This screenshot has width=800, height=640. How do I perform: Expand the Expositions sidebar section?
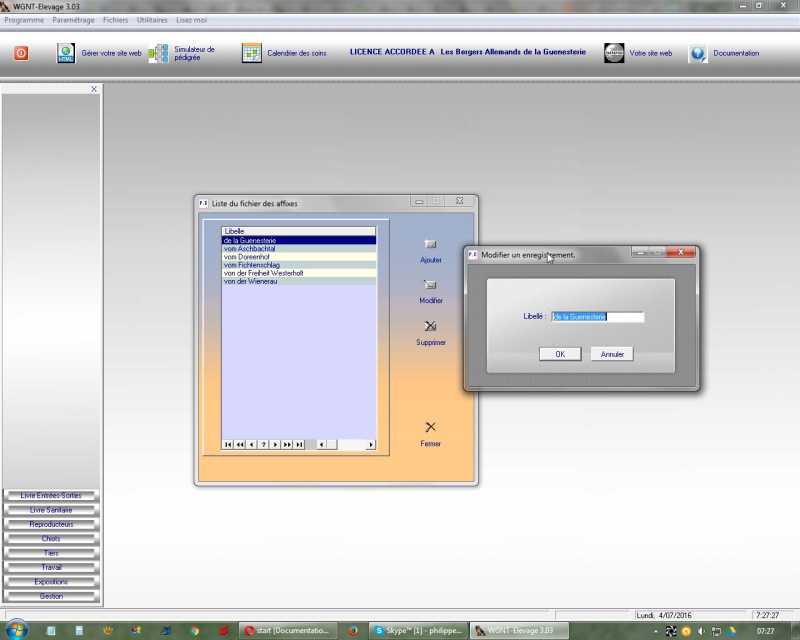pyautogui.click(x=51, y=582)
